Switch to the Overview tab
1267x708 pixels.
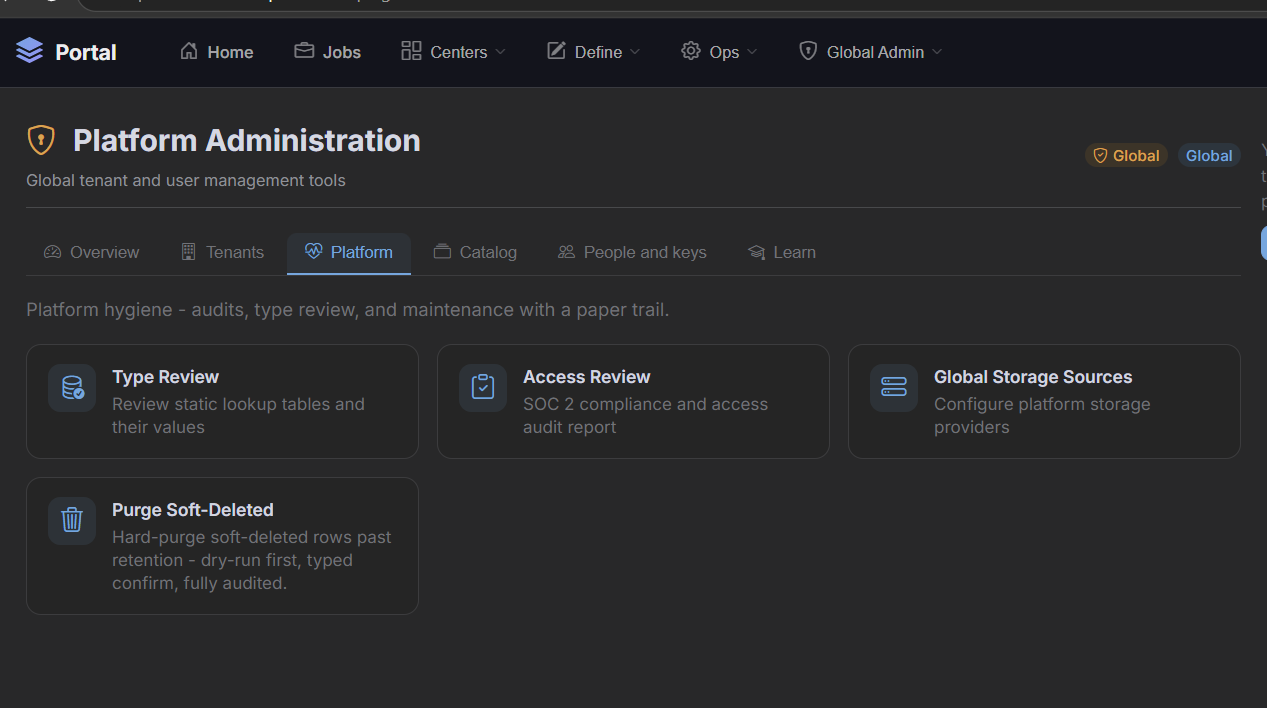[92, 253]
